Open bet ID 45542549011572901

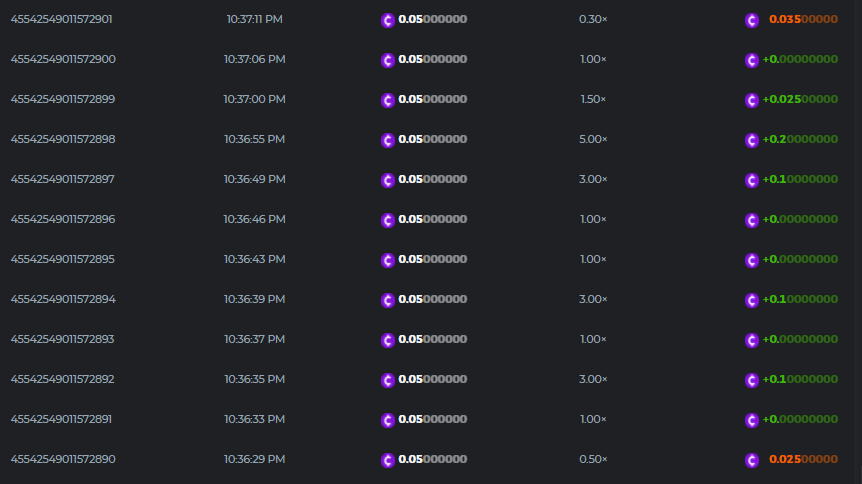click(61, 19)
